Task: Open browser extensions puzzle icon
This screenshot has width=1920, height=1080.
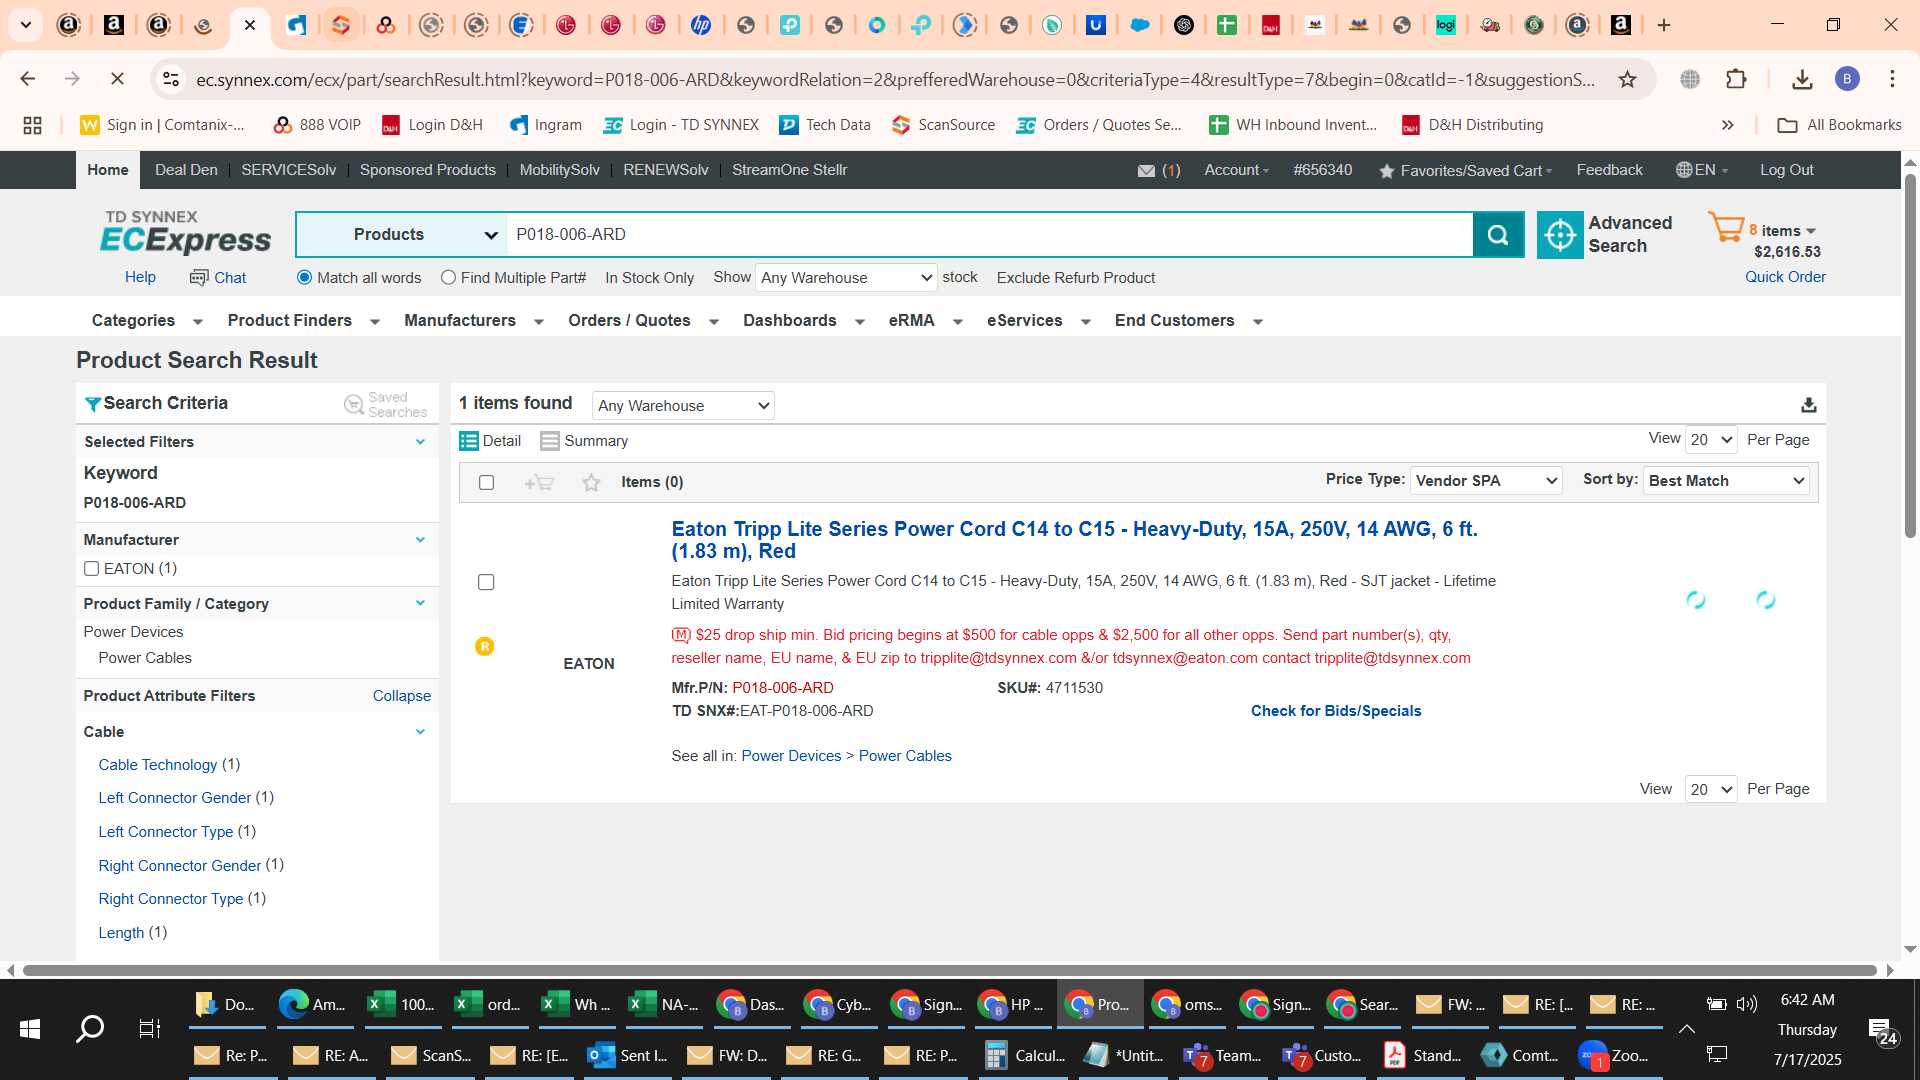Action: (1736, 79)
